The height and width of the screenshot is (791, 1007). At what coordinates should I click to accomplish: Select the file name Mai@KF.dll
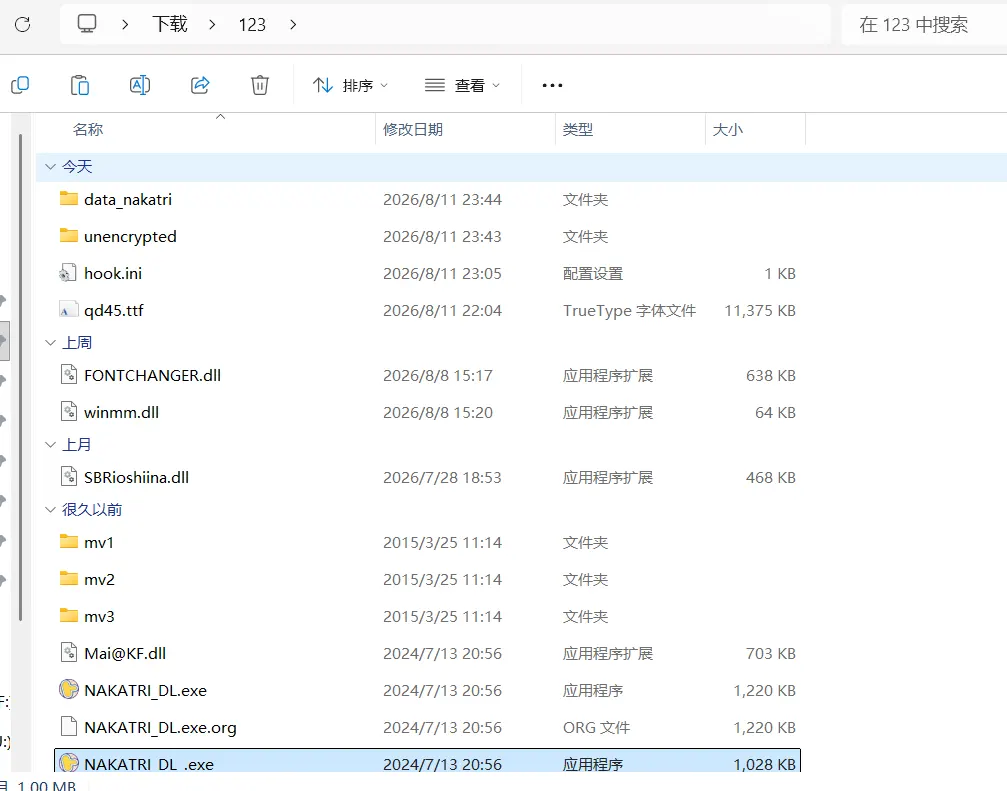tap(125, 654)
